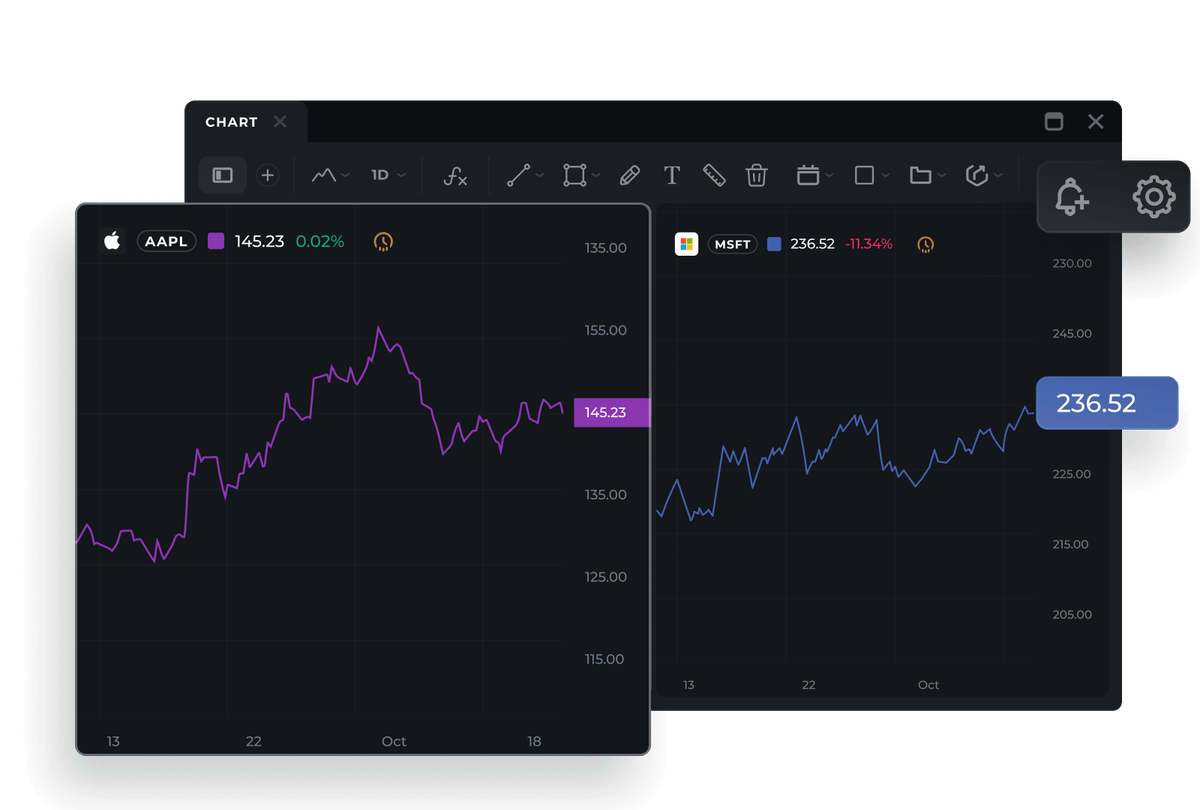Click the purple 145.23 price axis label
This screenshot has width=1200, height=810.
[x=612, y=412]
